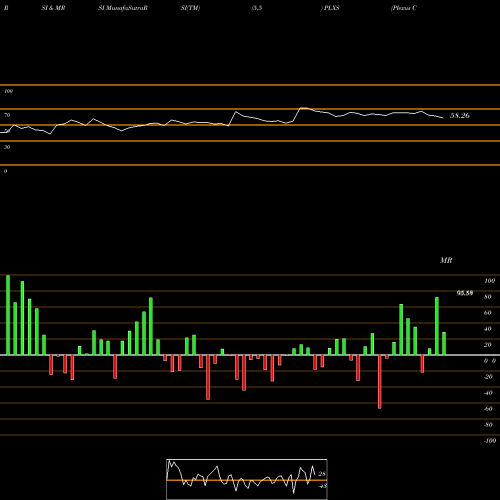Click the 20 label on MR axis
Screen dimensions: 500x500
pos(488,345)
